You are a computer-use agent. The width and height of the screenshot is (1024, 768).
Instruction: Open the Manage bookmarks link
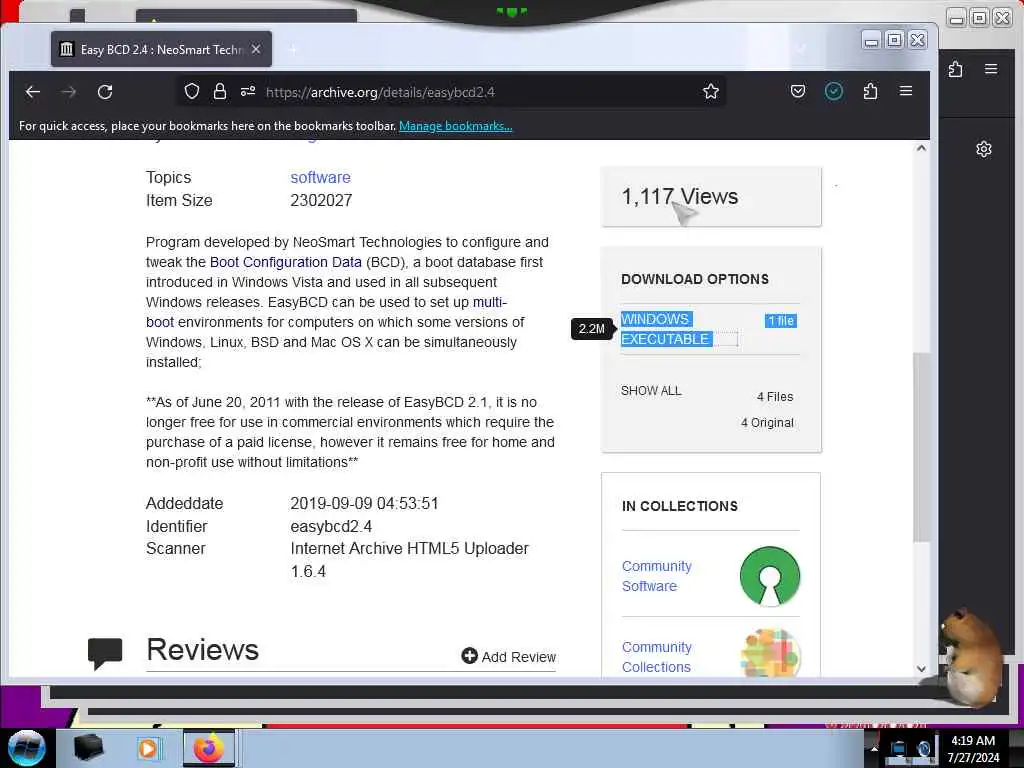tap(455, 126)
